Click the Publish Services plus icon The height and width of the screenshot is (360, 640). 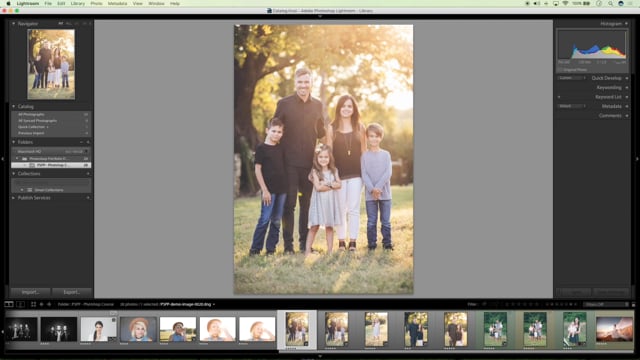pyautogui.click(x=88, y=198)
